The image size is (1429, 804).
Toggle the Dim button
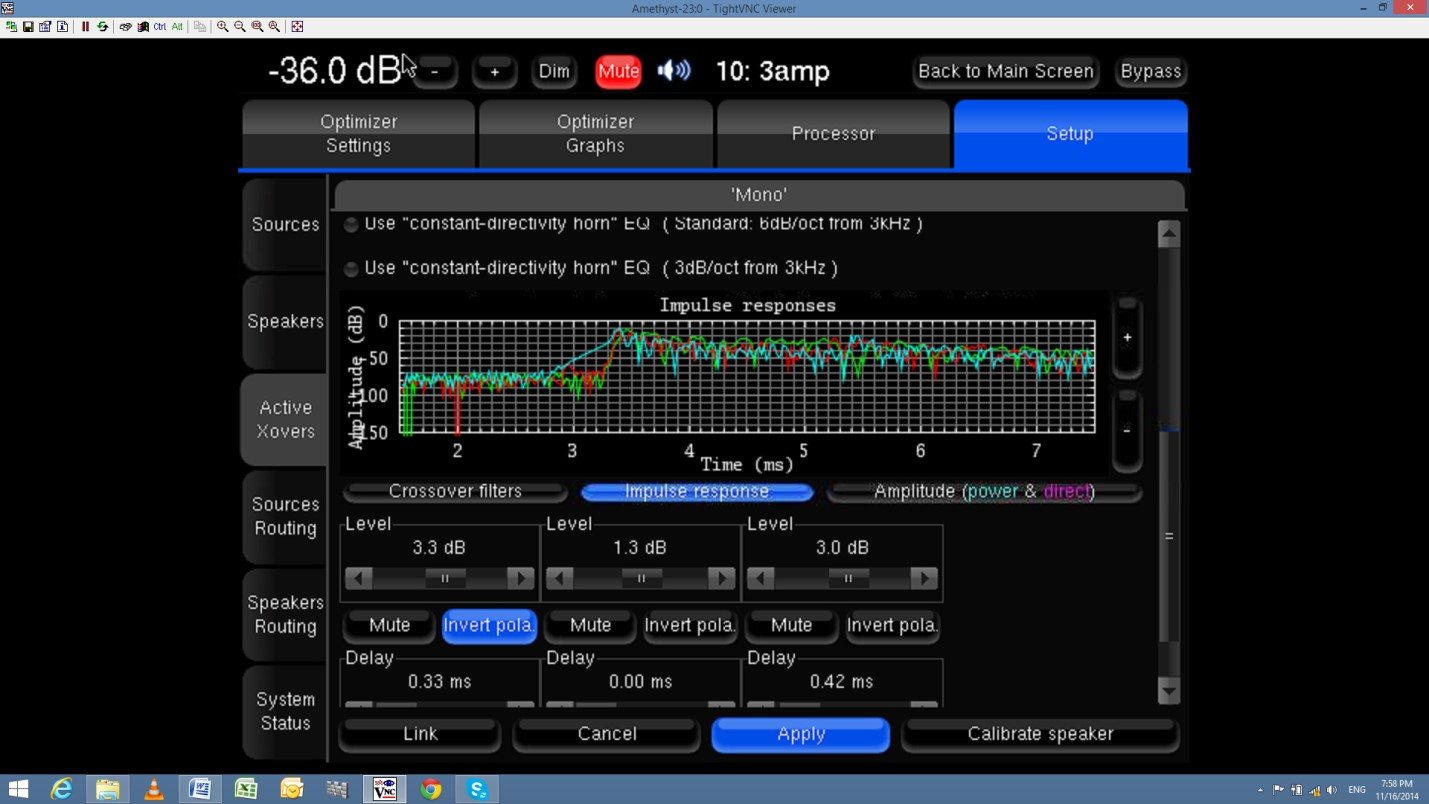[554, 71]
